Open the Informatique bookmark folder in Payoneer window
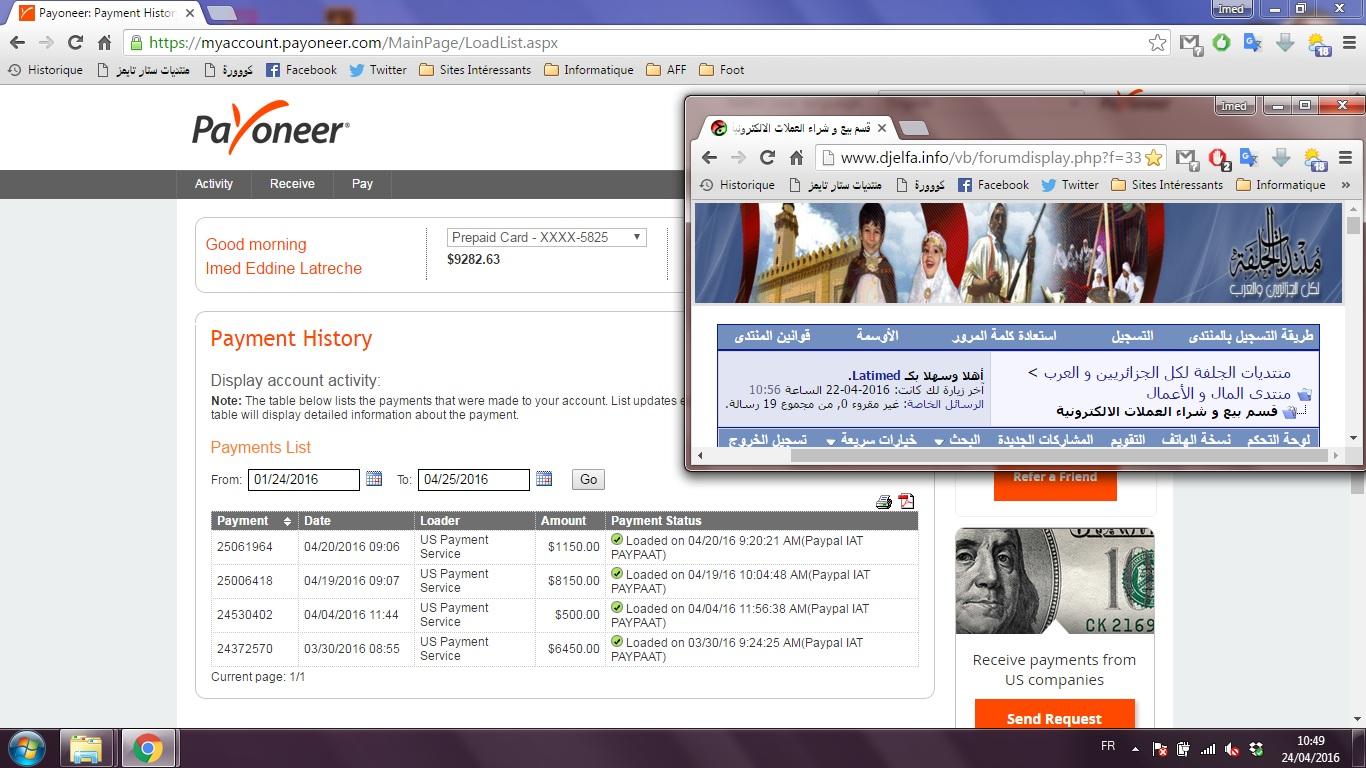The image size is (1366, 768). click(x=589, y=70)
